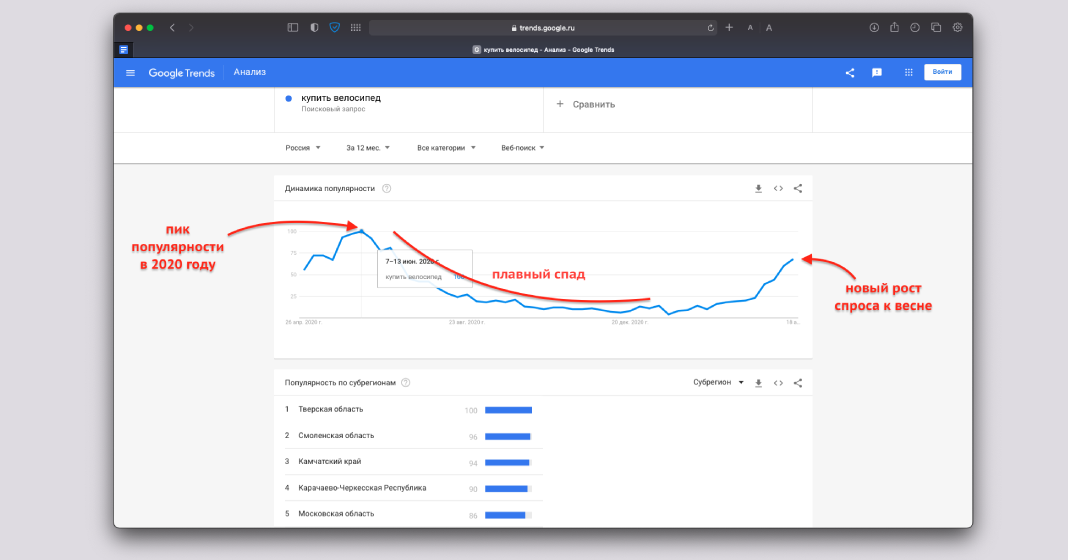Click the Safari share toolbar icon
This screenshot has height=560, width=1068.
[894, 27]
